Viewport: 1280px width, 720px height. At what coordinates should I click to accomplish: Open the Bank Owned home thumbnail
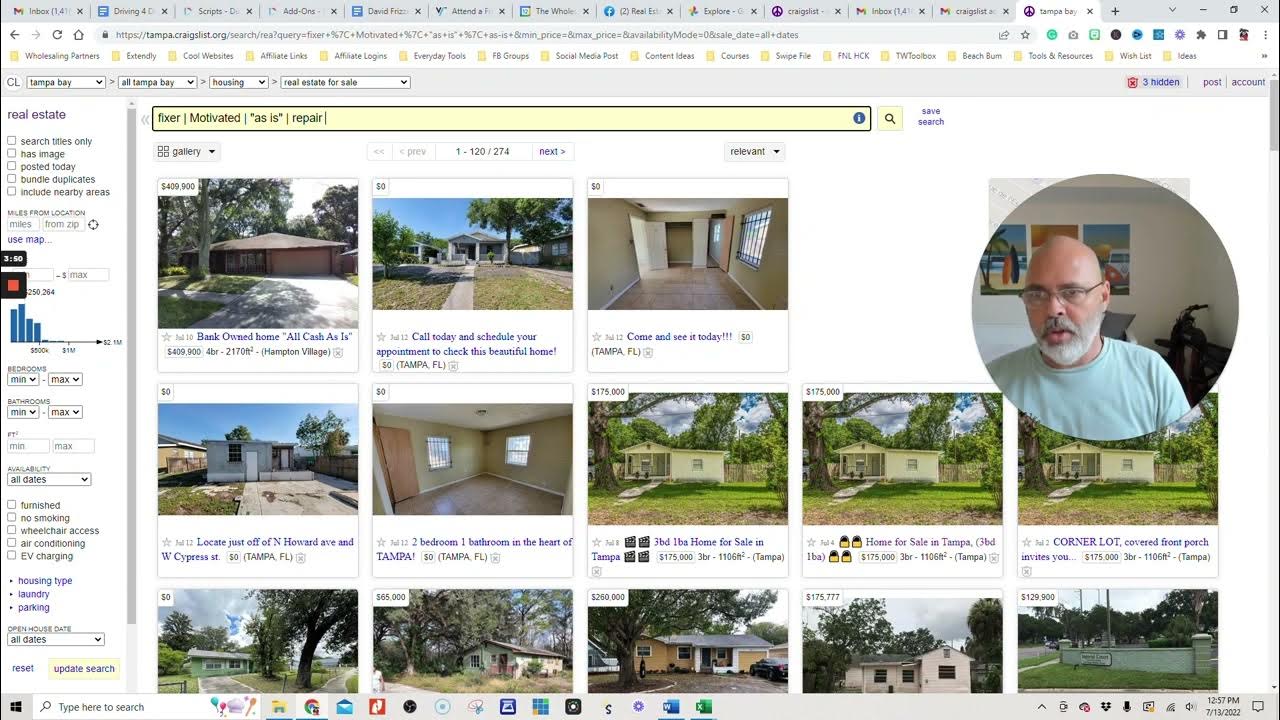[258, 254]
